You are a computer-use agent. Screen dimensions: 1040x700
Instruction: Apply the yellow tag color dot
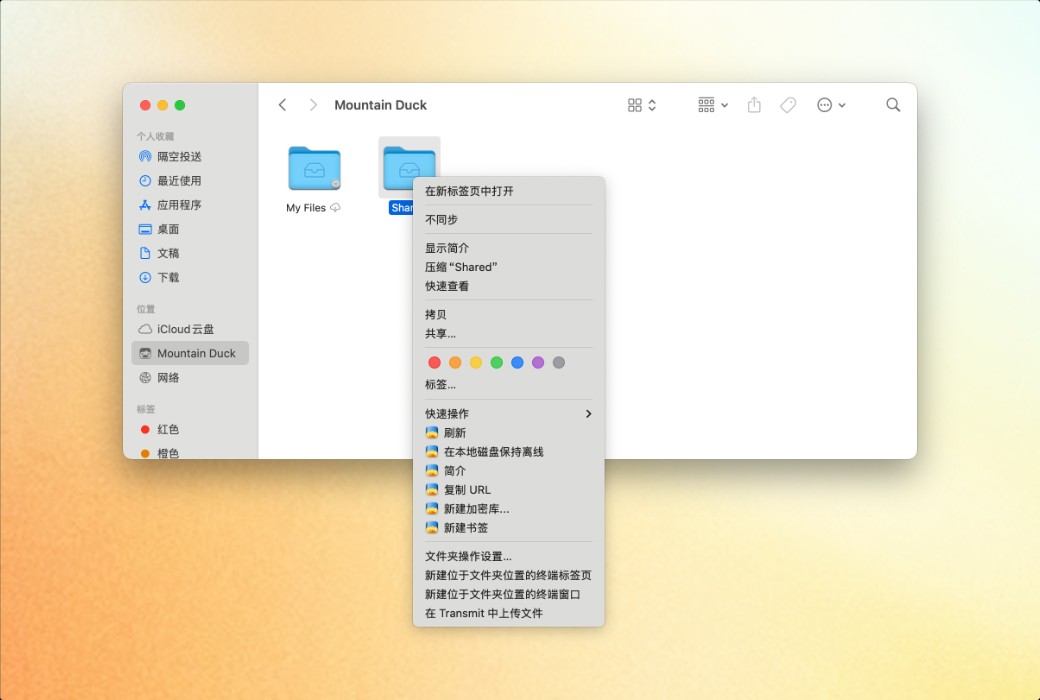tap(476, 362)
